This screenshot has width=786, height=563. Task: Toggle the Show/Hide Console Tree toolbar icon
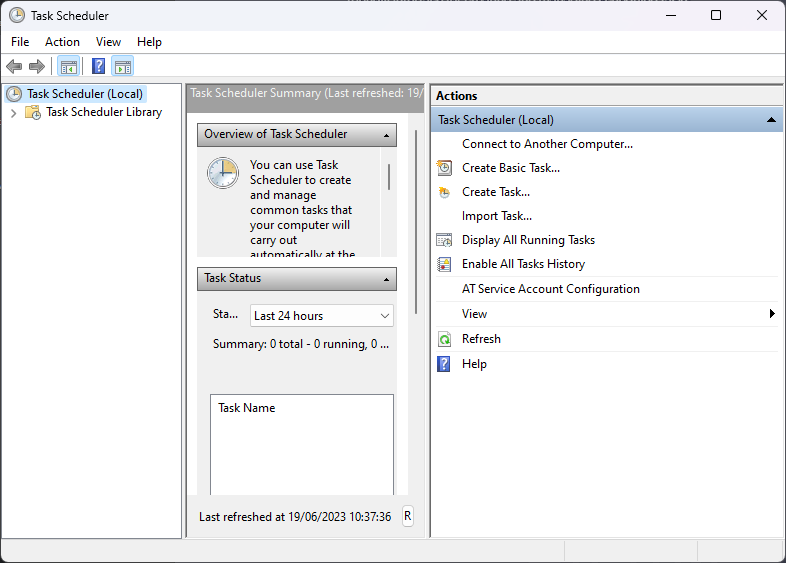pos(69,67)
